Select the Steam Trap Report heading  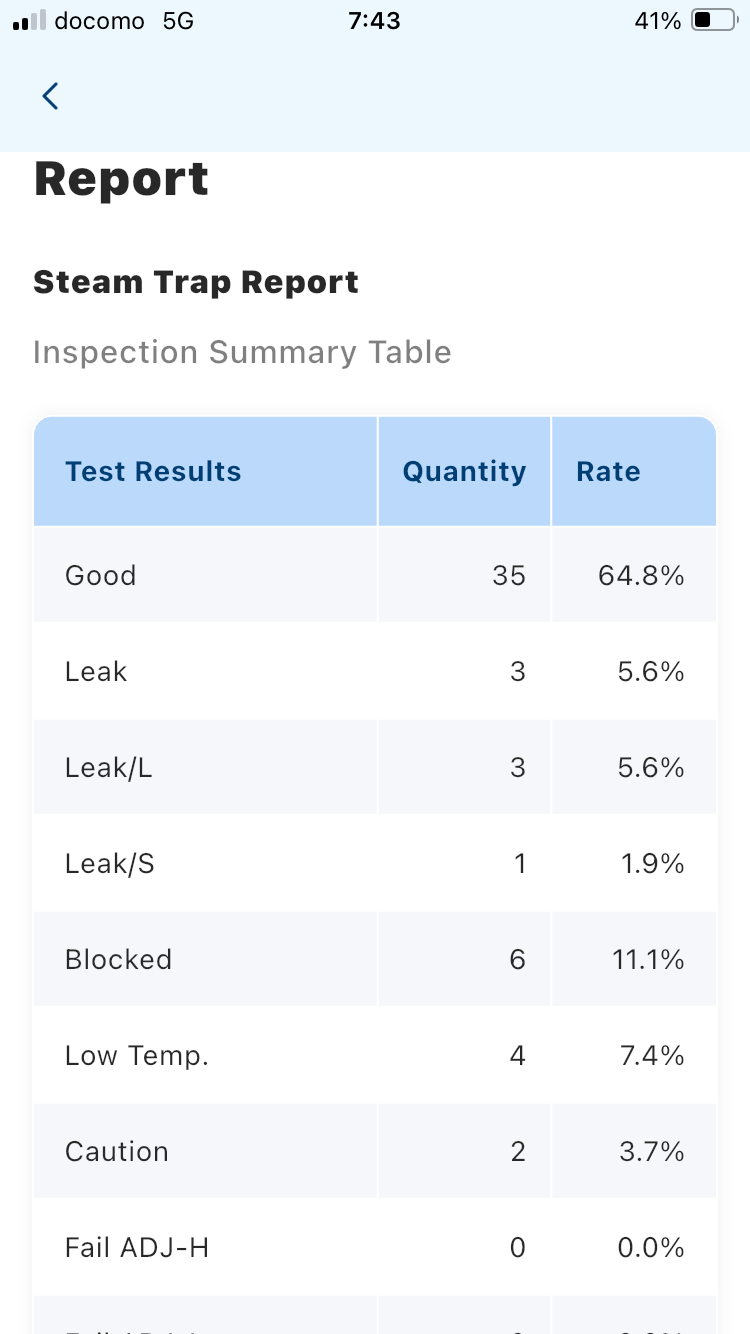196,282
